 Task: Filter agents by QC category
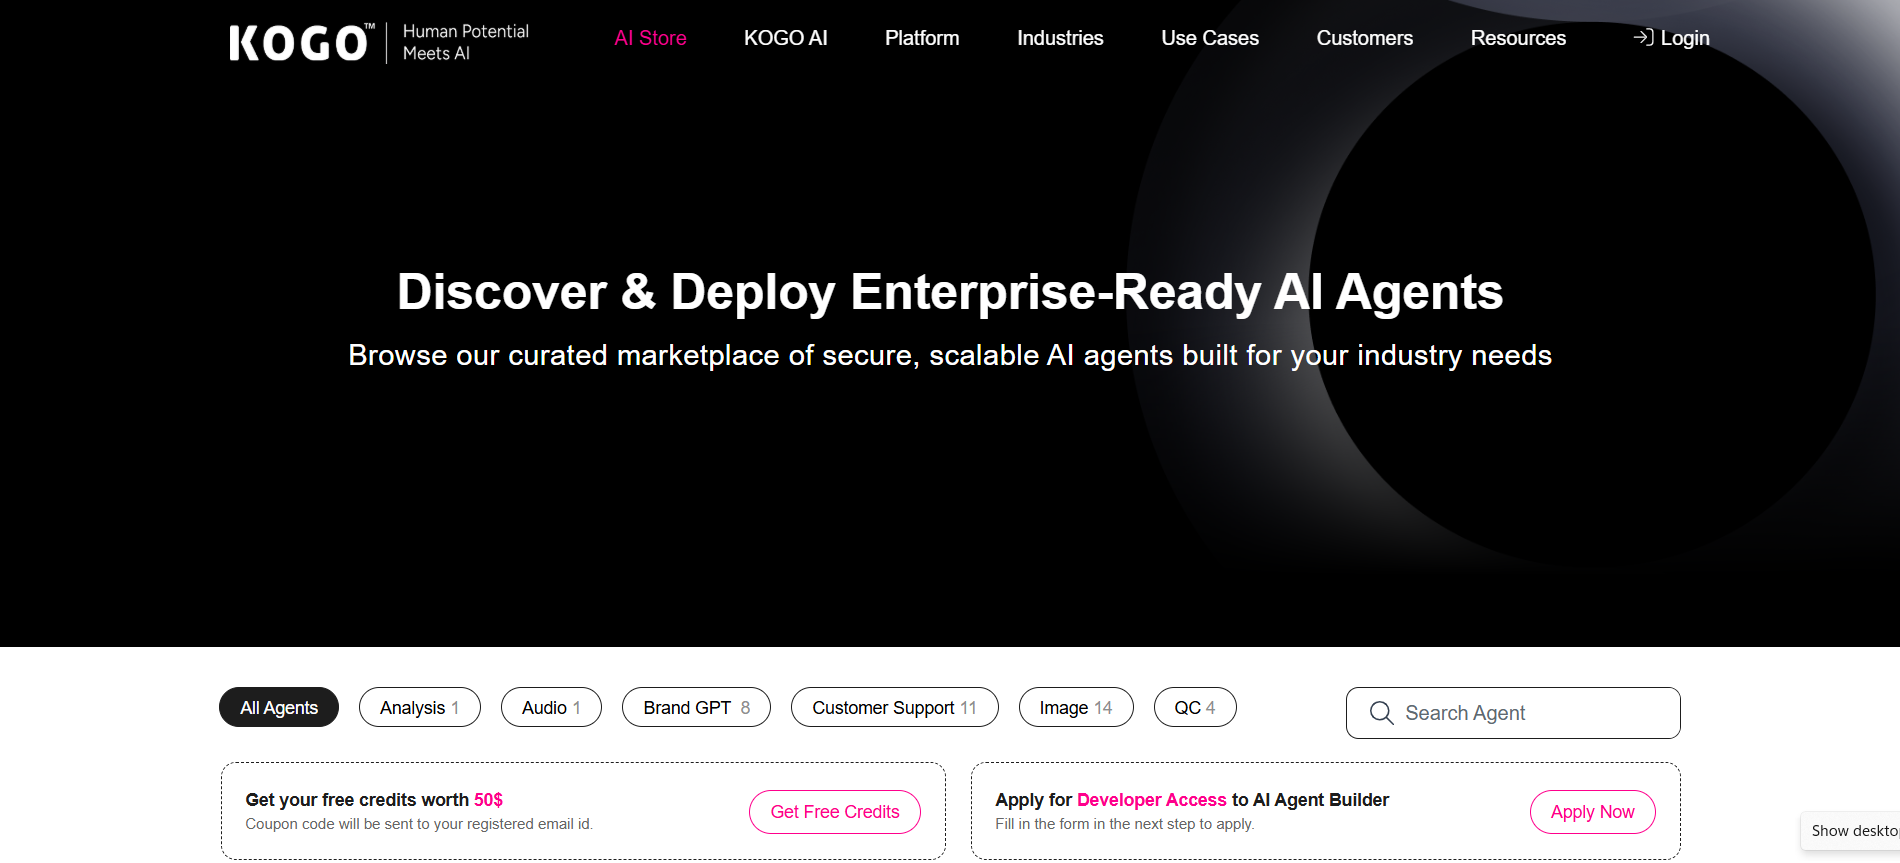click(x=1195, y=707)
